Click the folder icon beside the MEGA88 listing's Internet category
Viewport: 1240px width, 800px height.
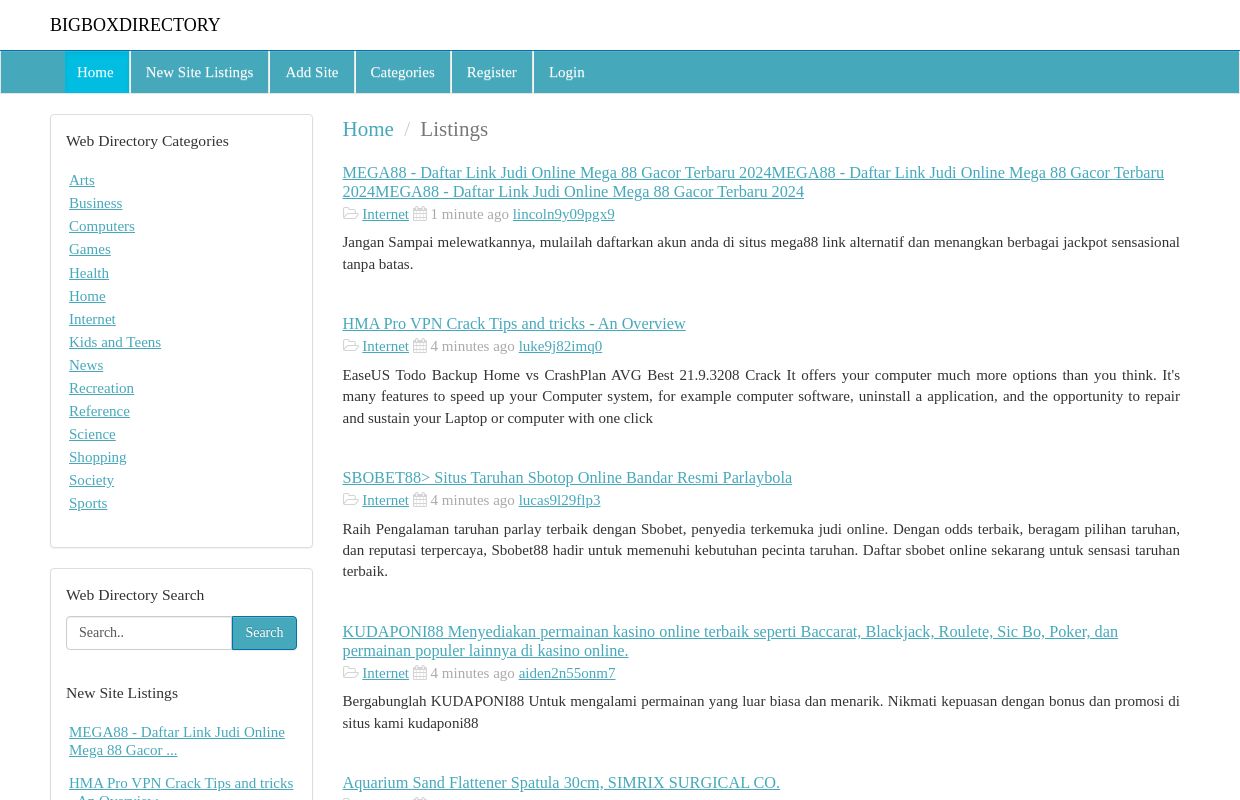(350, 214)
